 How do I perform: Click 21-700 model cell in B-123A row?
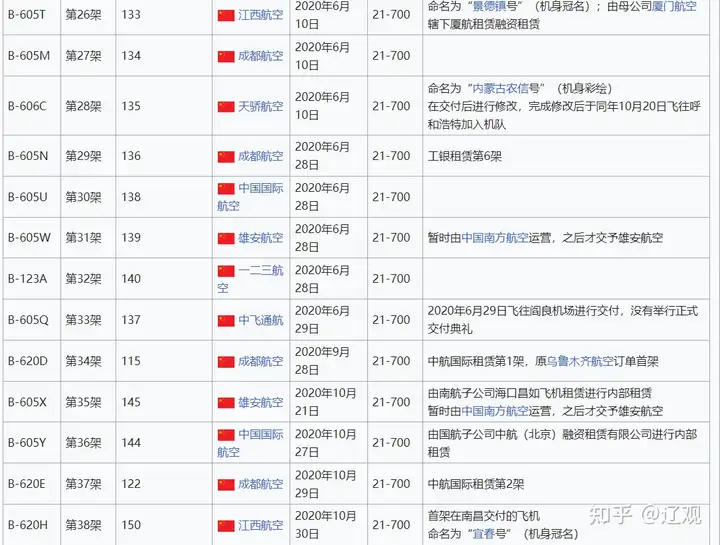coord(394,279)
